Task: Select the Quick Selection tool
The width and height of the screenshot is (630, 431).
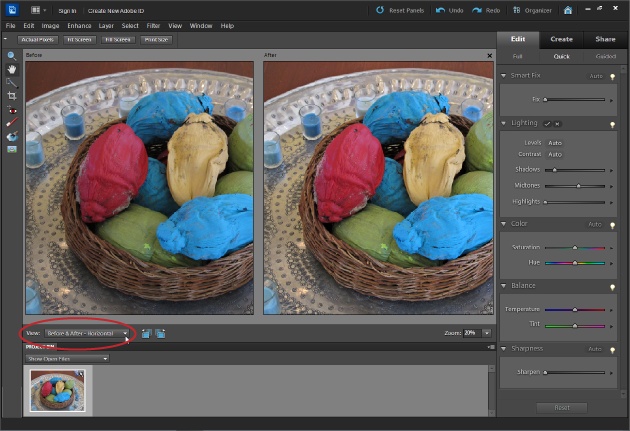Action: click(11, 82)
